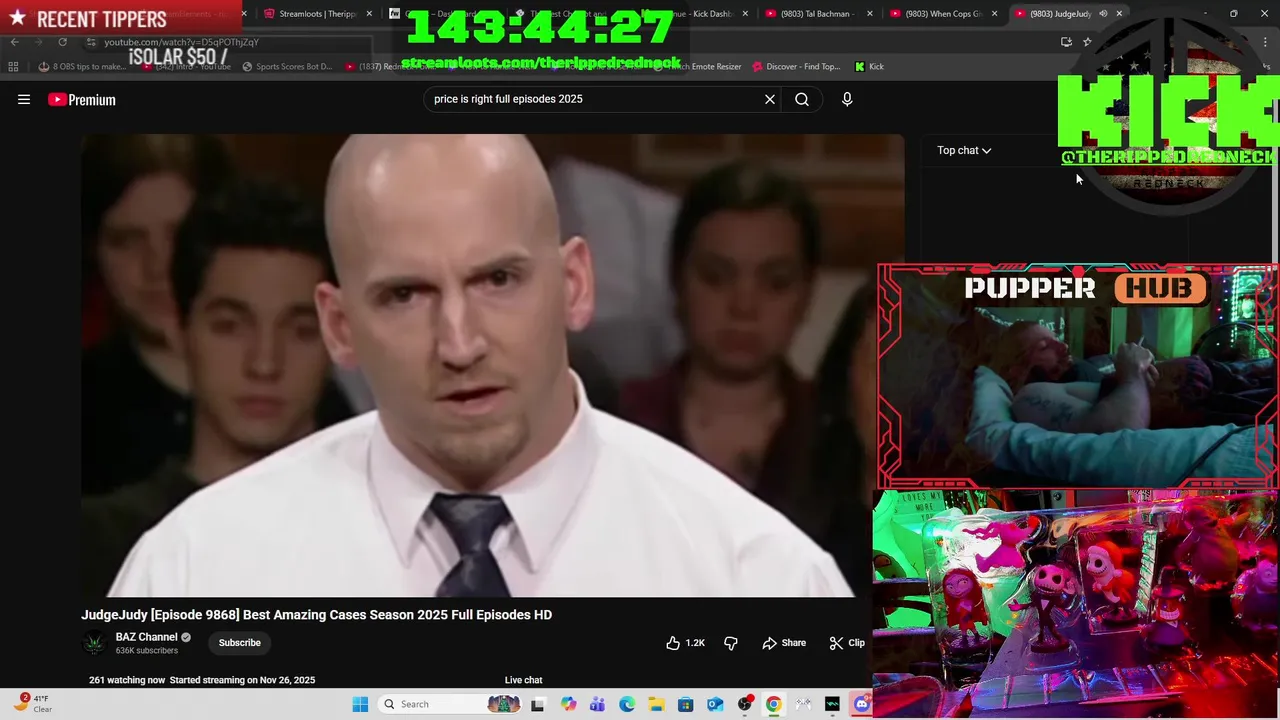Go to YouTube Premium home logo

pyautogui.click(x=82, y=99)
